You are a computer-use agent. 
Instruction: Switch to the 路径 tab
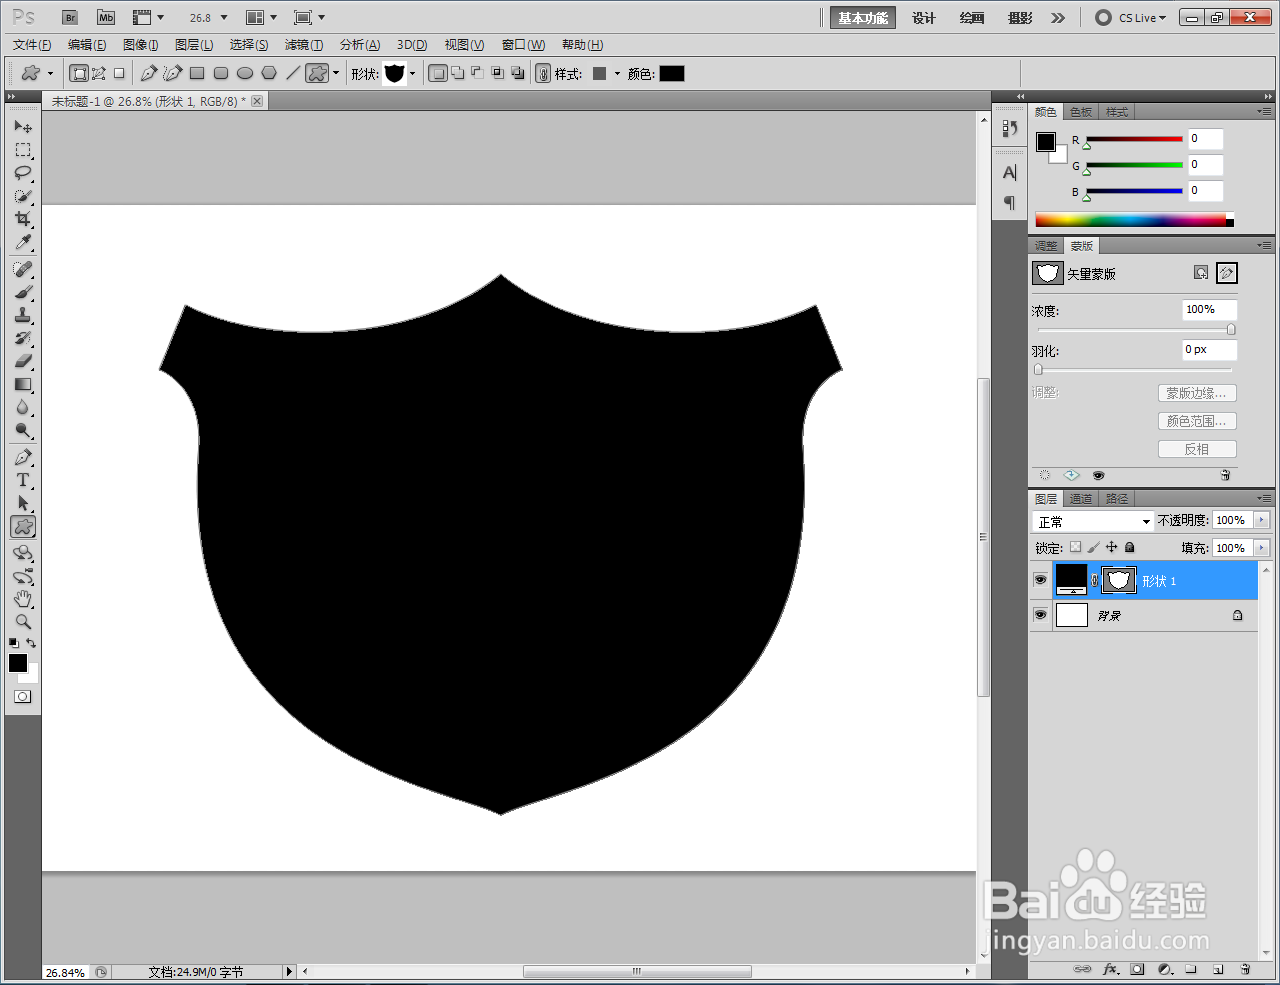[1117, 498]
